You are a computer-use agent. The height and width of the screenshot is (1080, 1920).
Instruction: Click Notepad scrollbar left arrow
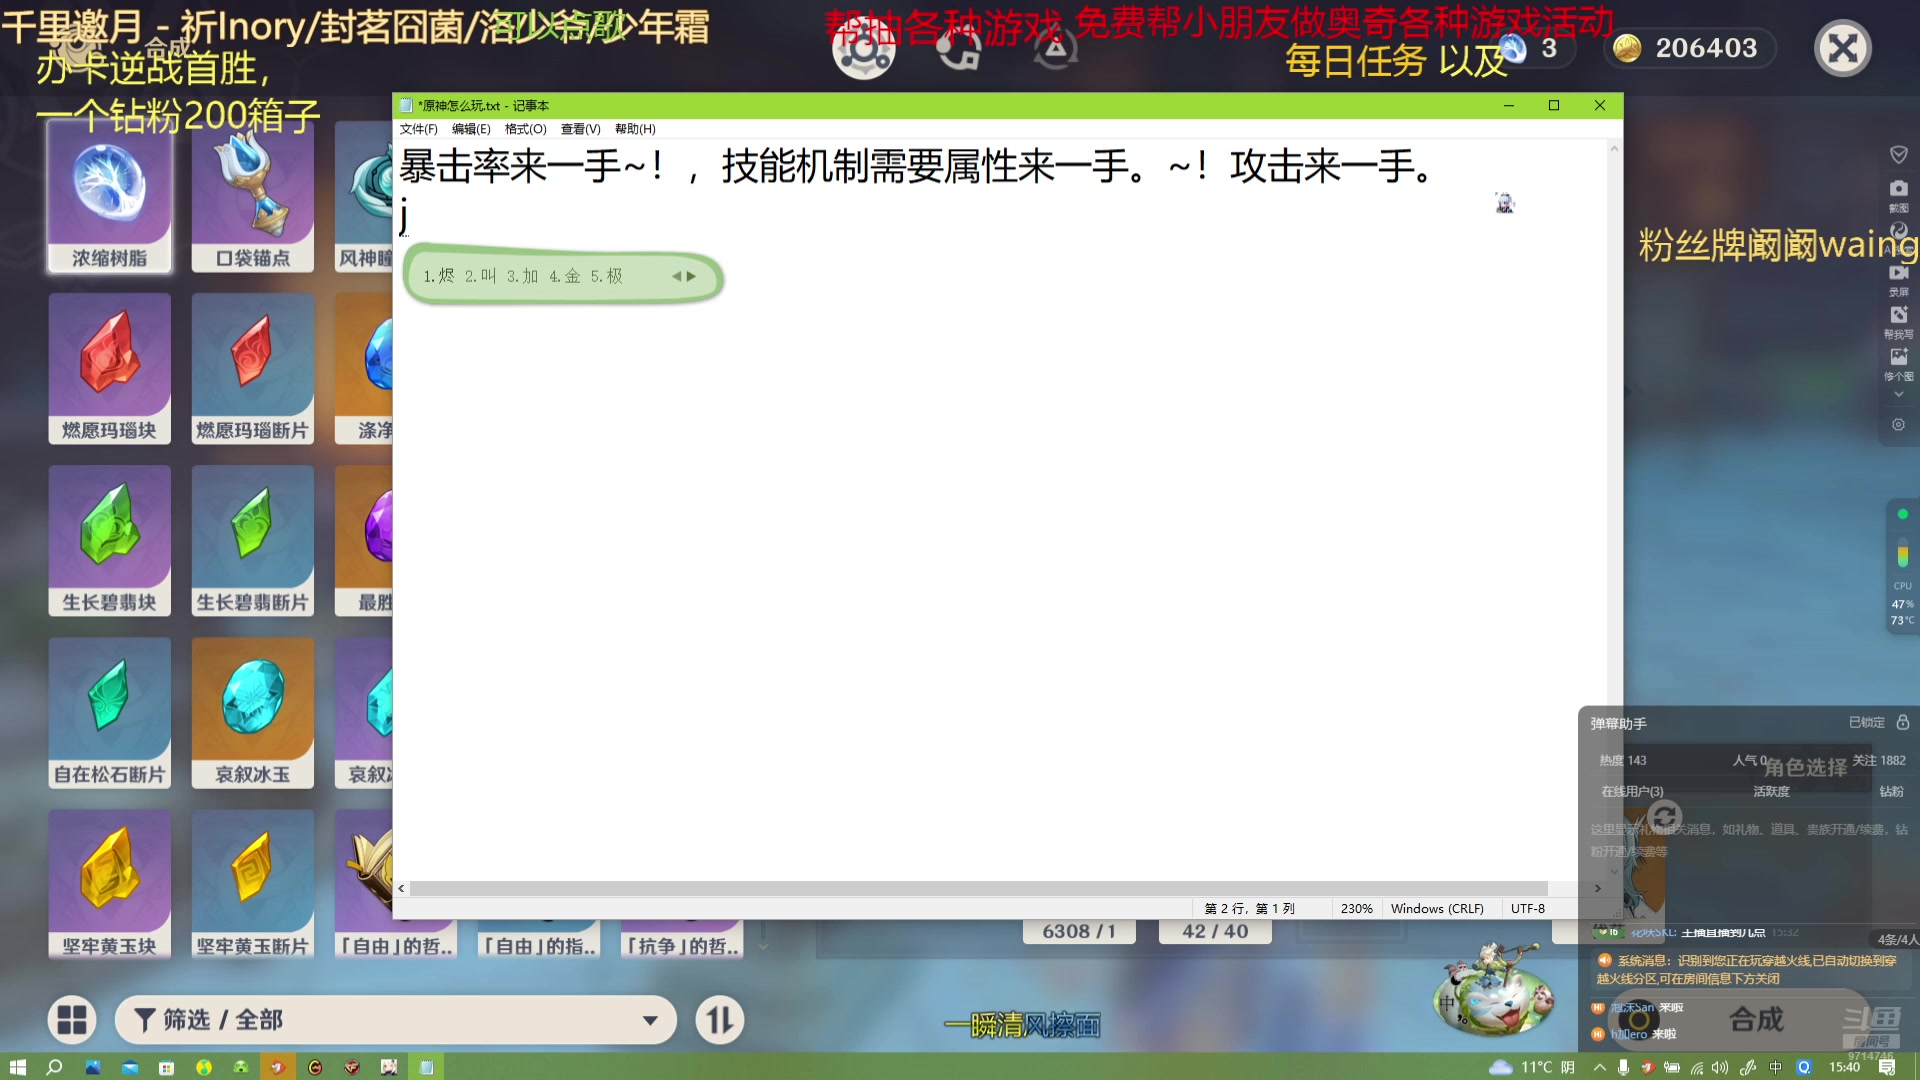(x=401, y=888)
